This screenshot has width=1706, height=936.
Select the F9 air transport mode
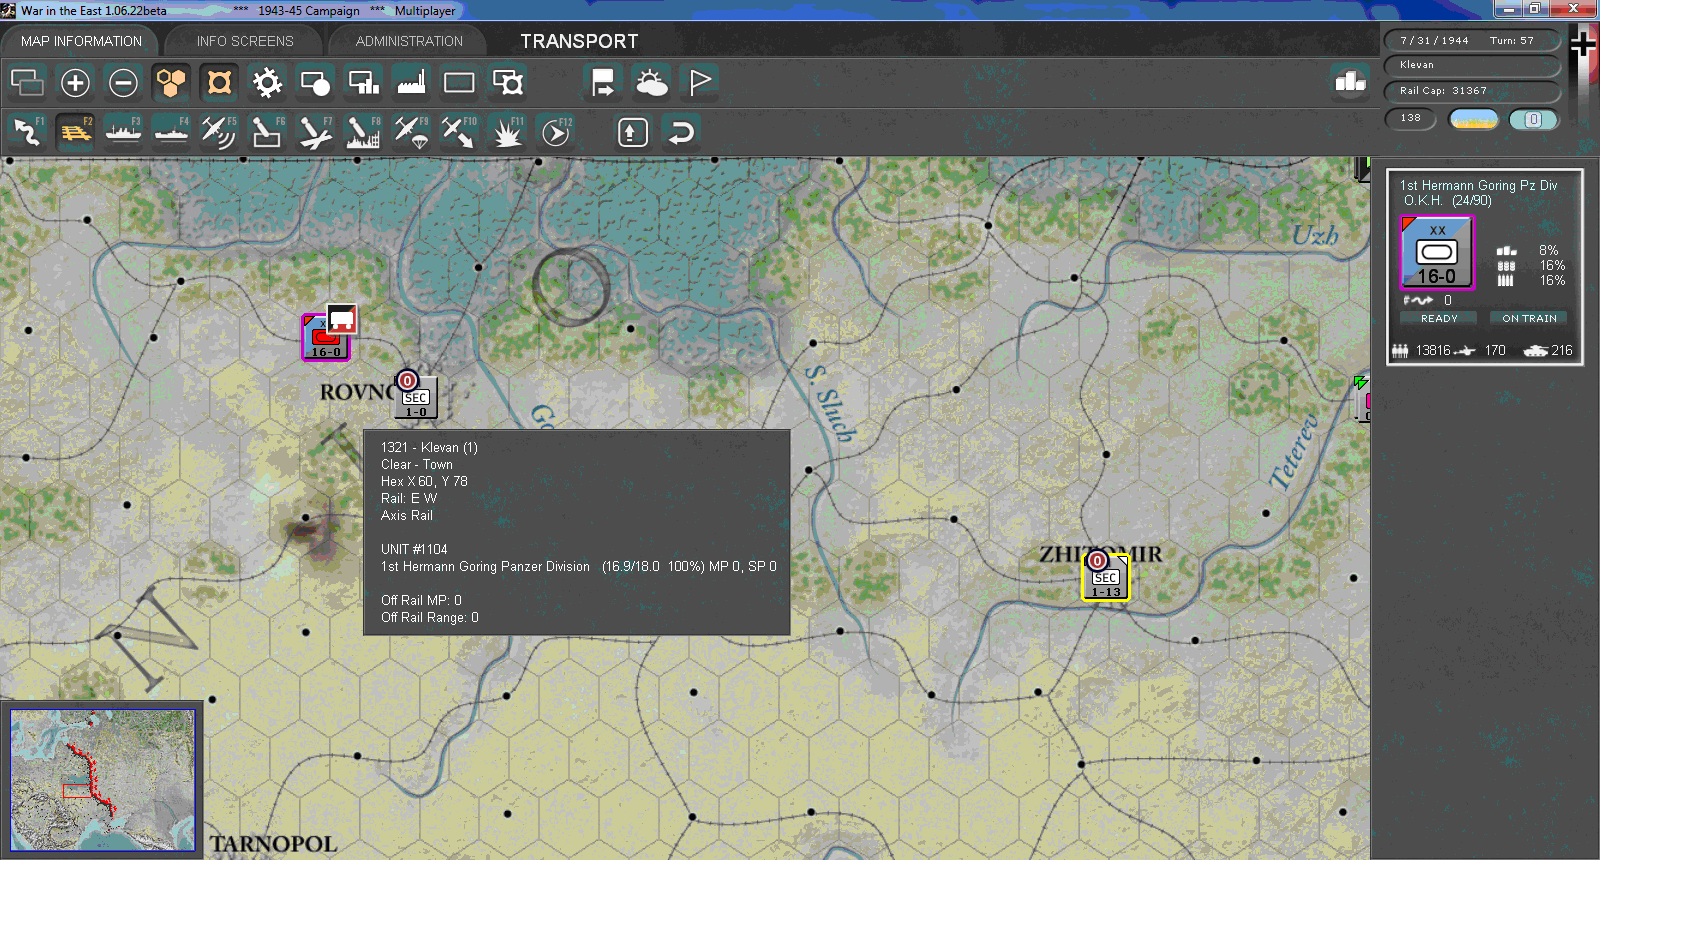(x=411, y=132)
